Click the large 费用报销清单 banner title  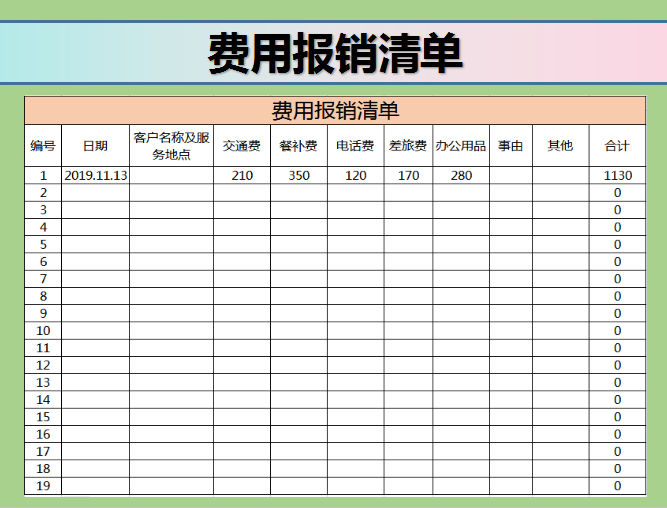pyautogui.click(x=334, y=52)
